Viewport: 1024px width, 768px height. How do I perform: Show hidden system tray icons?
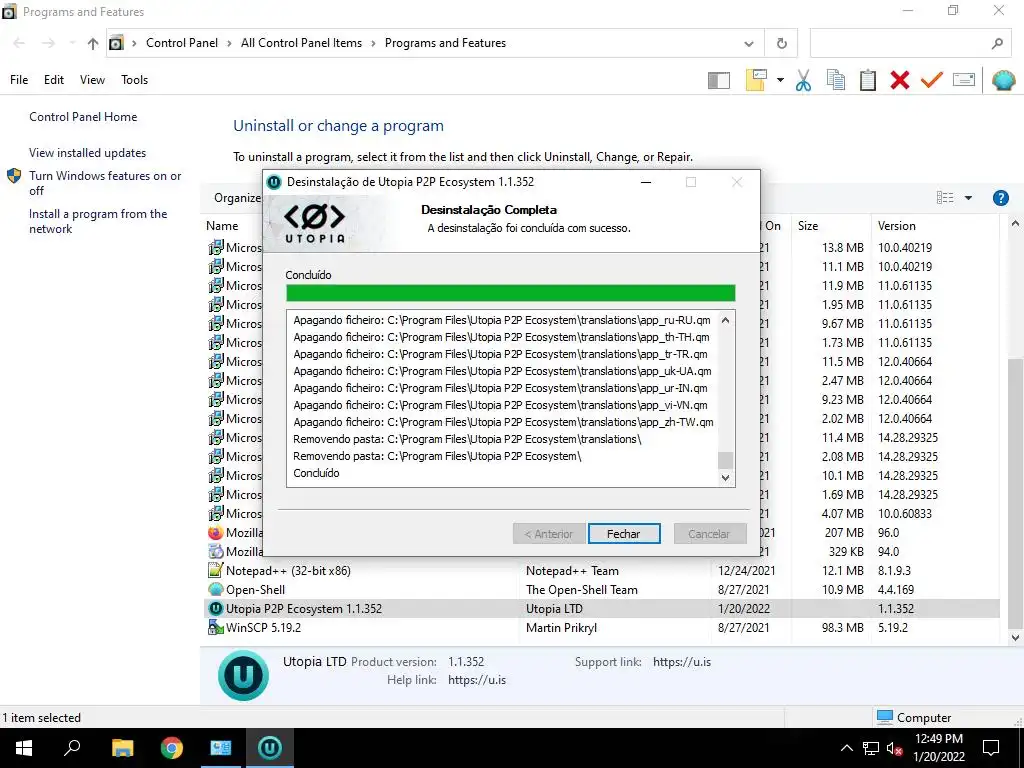846,748
